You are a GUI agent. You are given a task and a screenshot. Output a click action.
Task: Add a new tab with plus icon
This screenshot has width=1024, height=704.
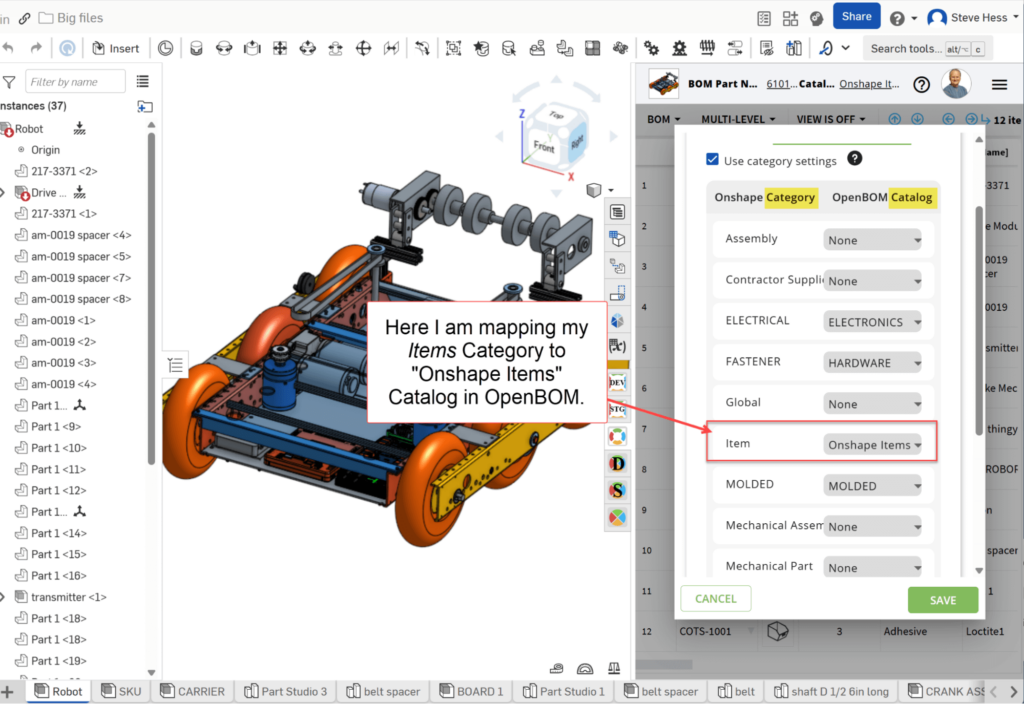(x=8, y=692)
